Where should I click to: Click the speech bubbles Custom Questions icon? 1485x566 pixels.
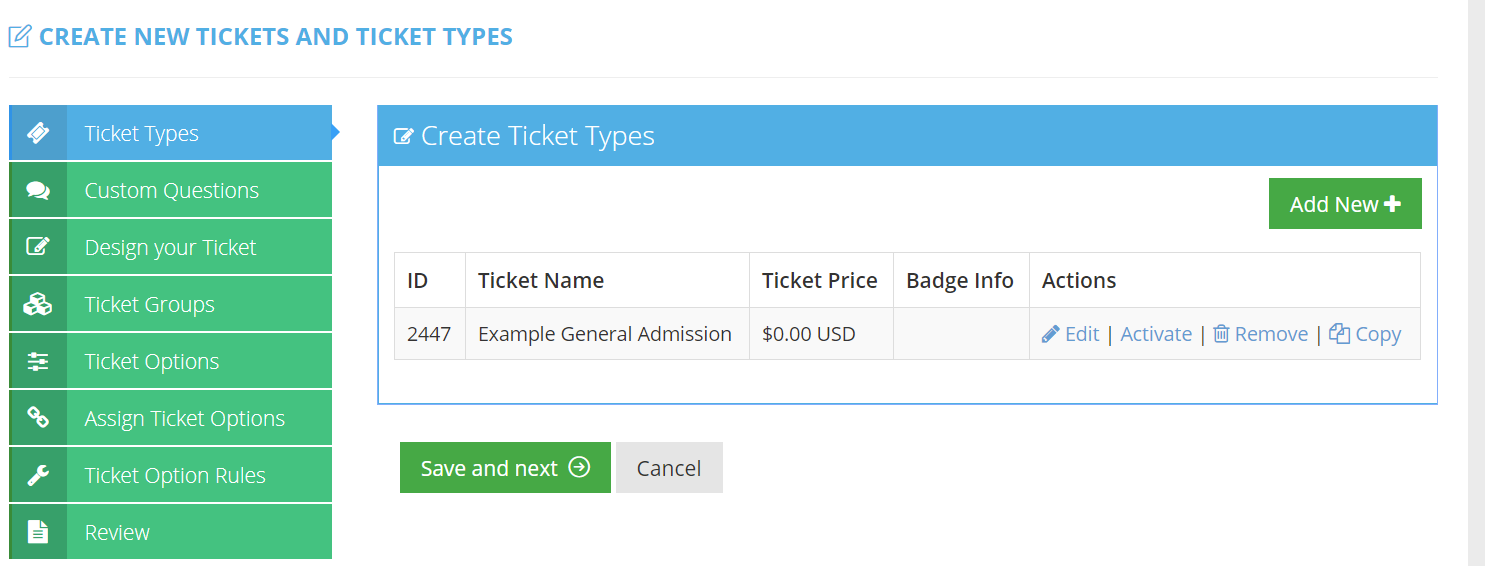tap(38, 190)
